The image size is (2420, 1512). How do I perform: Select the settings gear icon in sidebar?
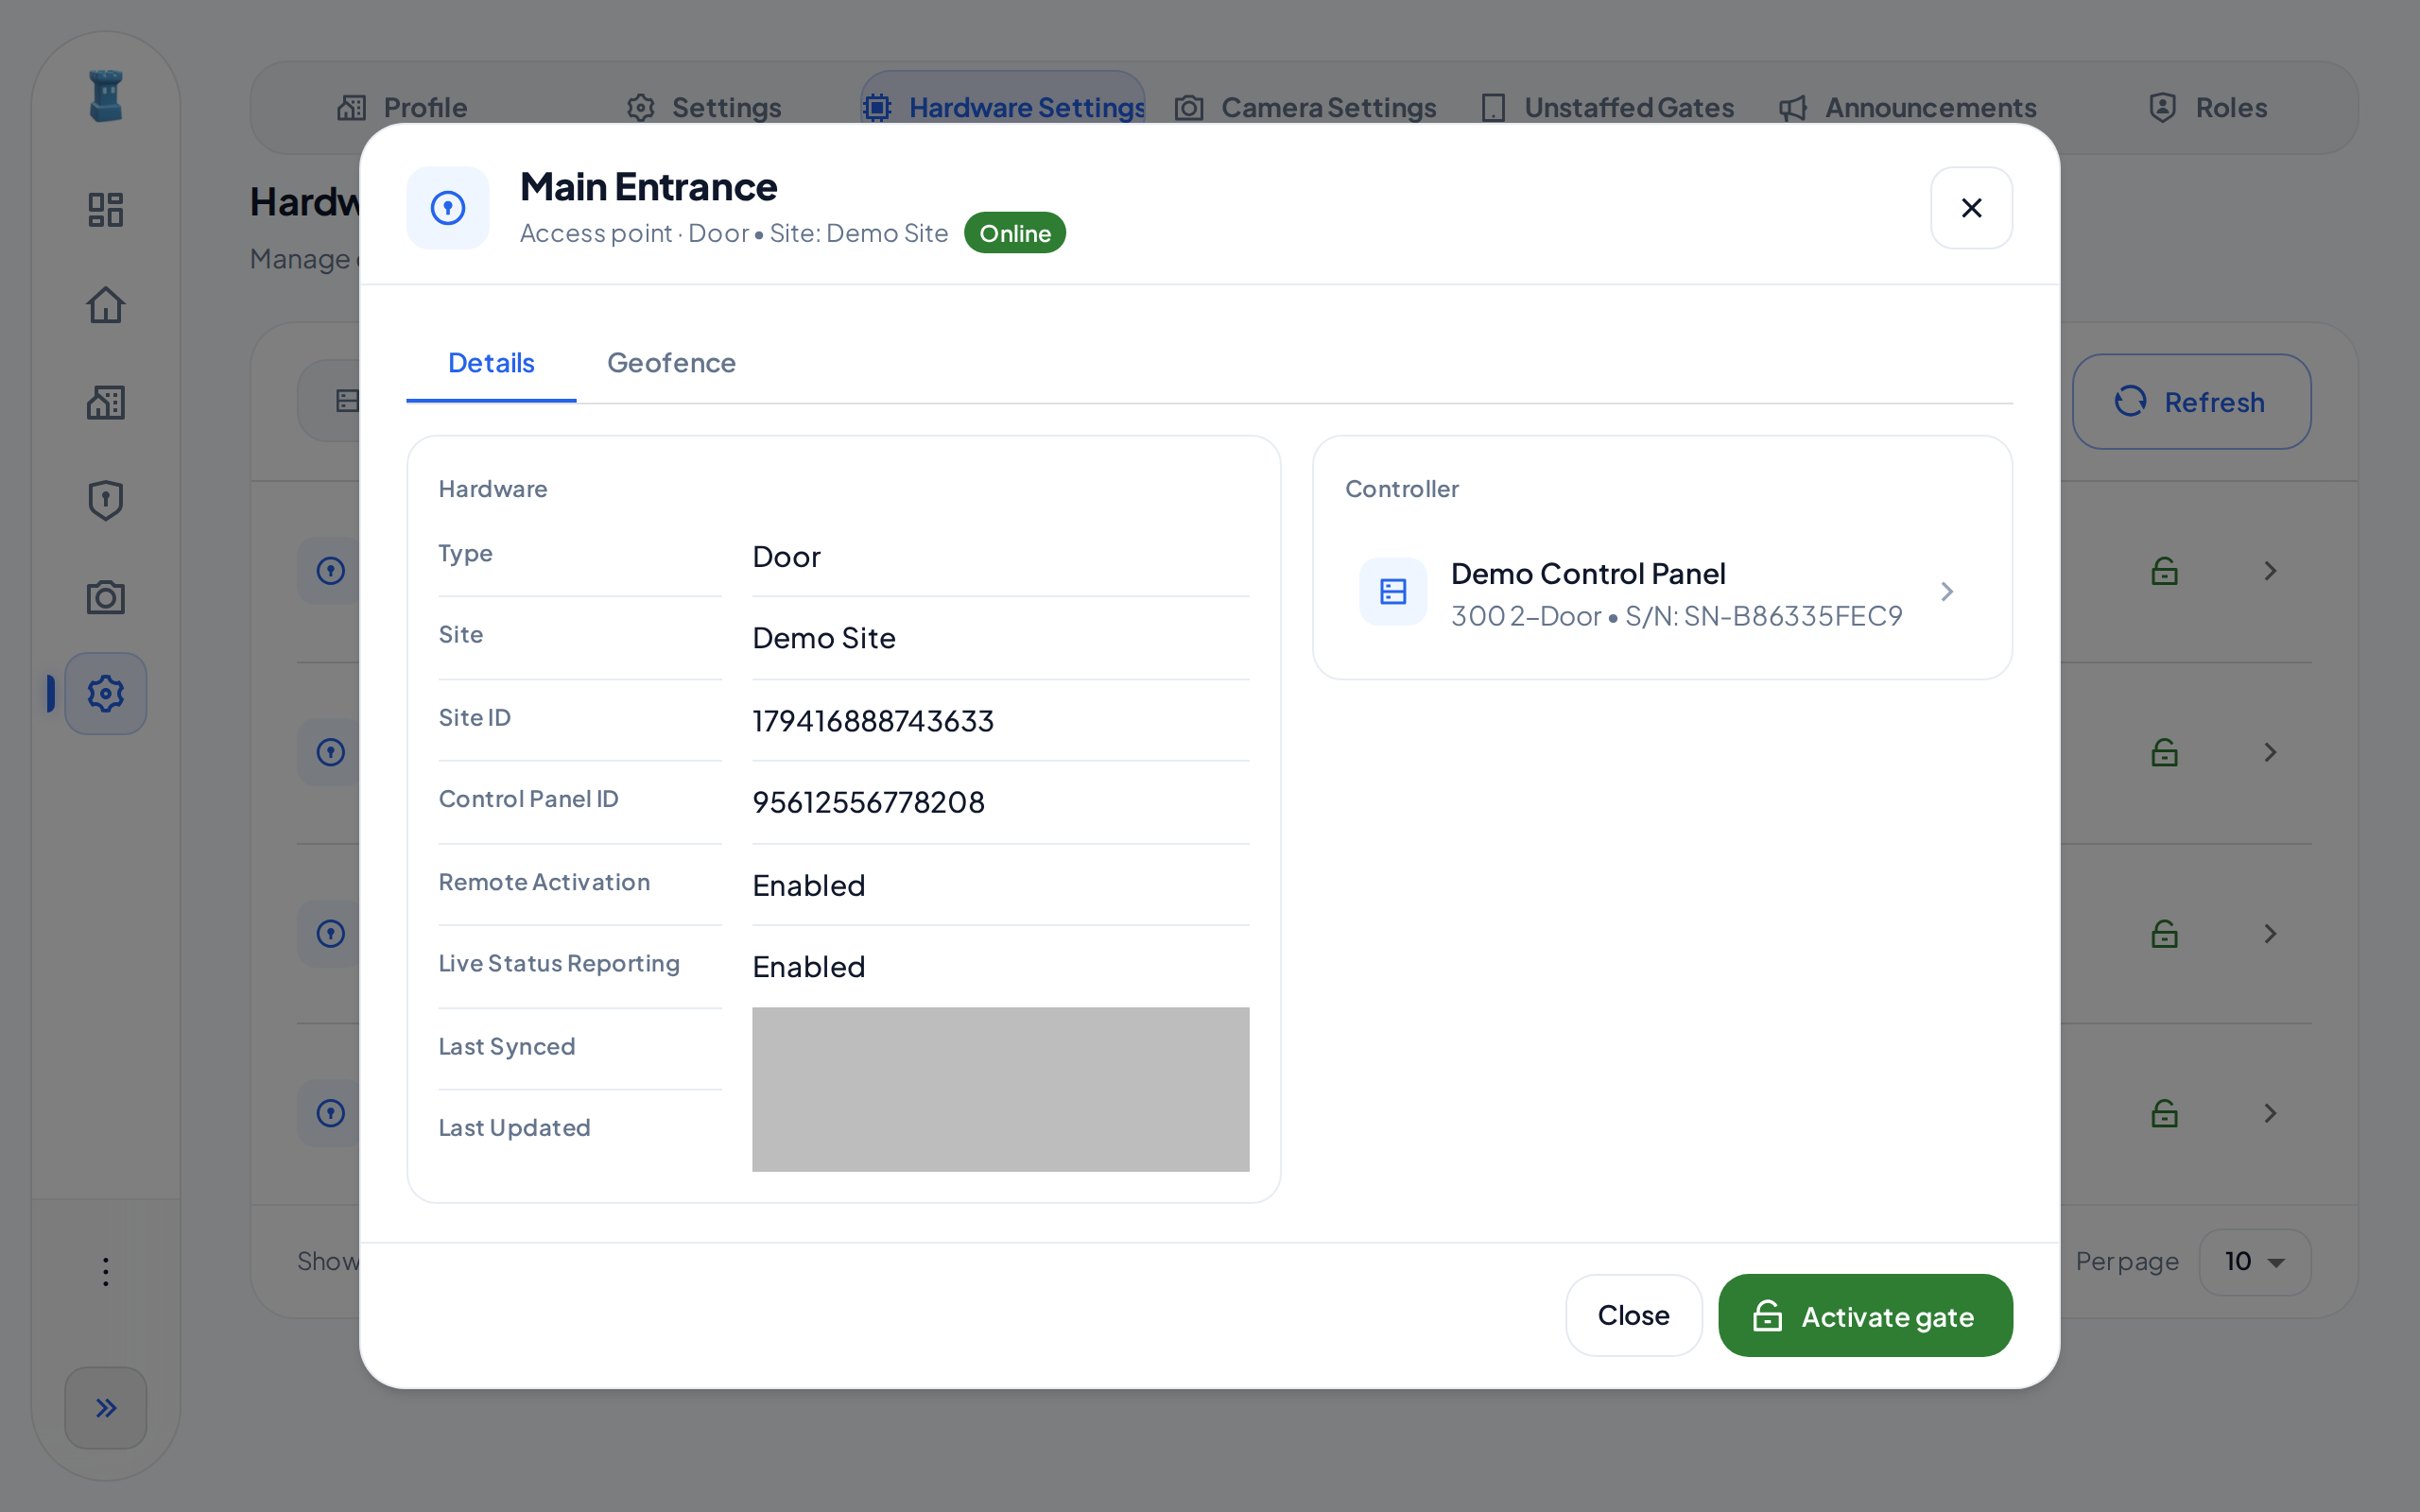point(105,693)
